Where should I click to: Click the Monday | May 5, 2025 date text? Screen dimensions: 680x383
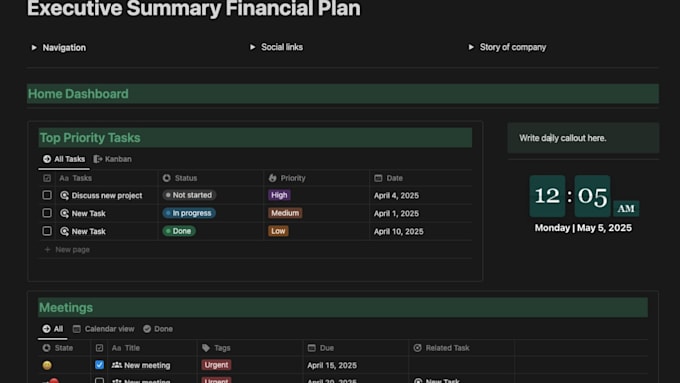pyautogui.click(x=583, y=228)
